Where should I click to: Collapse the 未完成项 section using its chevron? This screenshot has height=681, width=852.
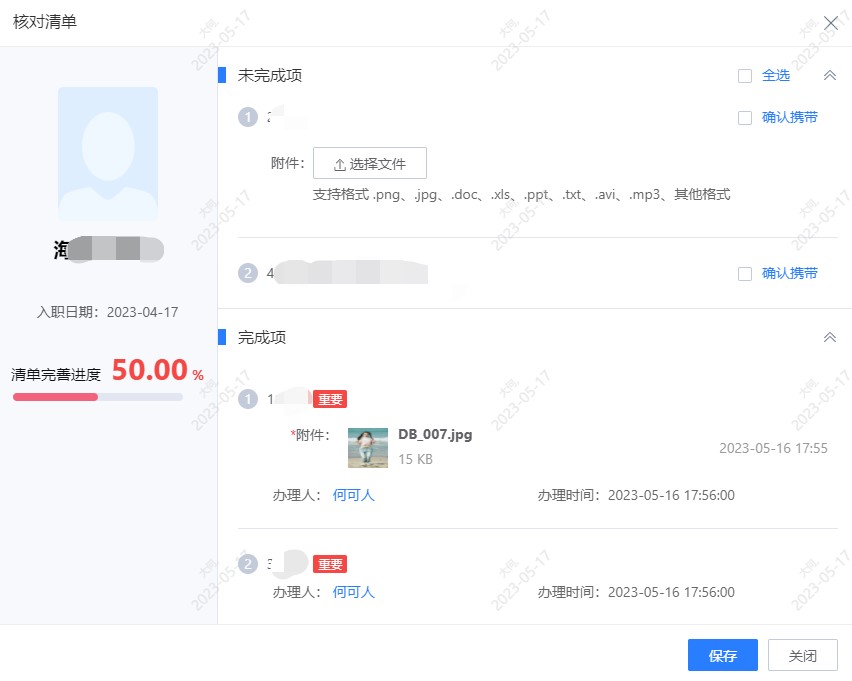[830, 75]
